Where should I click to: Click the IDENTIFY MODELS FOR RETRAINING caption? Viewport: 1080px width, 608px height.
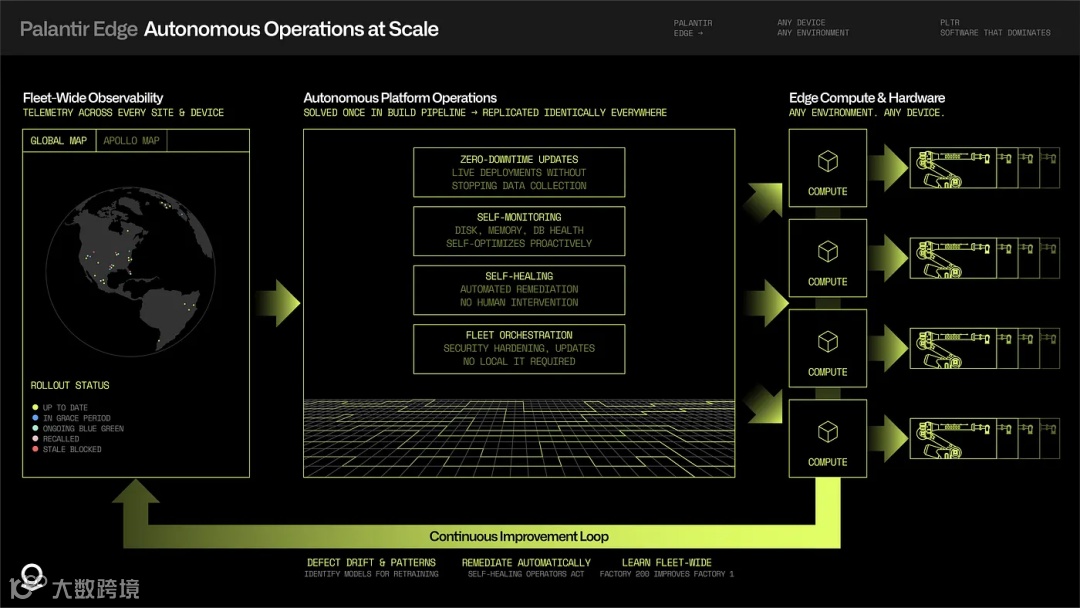(x=371, y=574)
